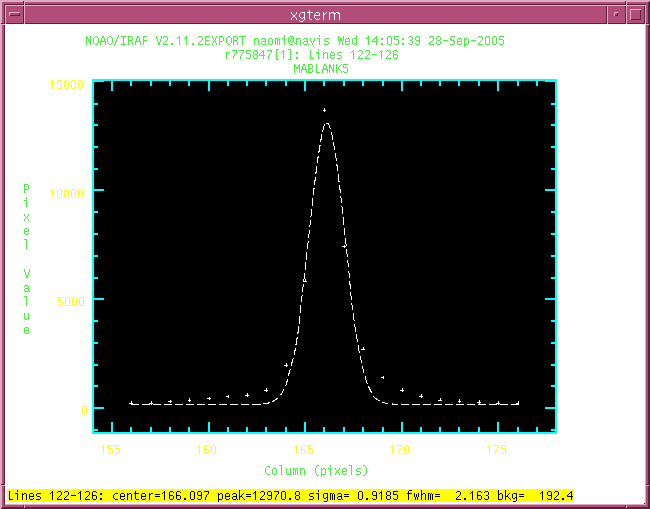Click the 0 label on the y-axis
650x509 pixels.
(84, 410)
